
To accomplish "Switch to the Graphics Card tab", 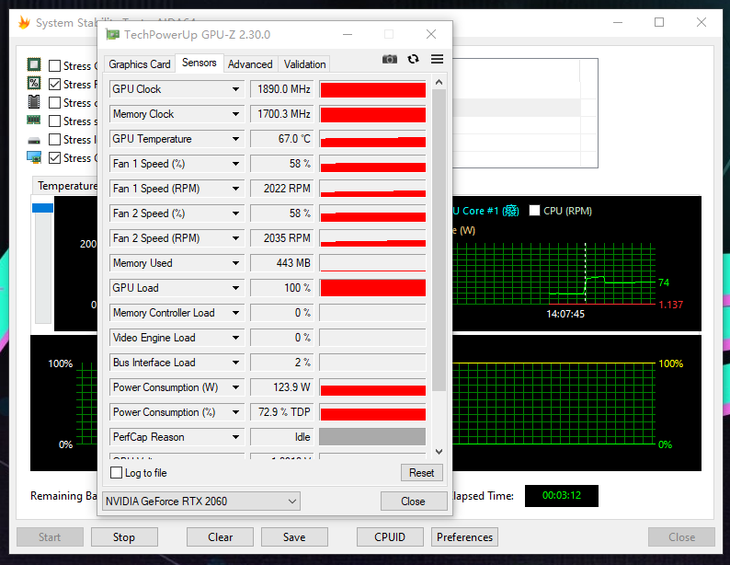I will pyautogui.click(x=140, y=64).
